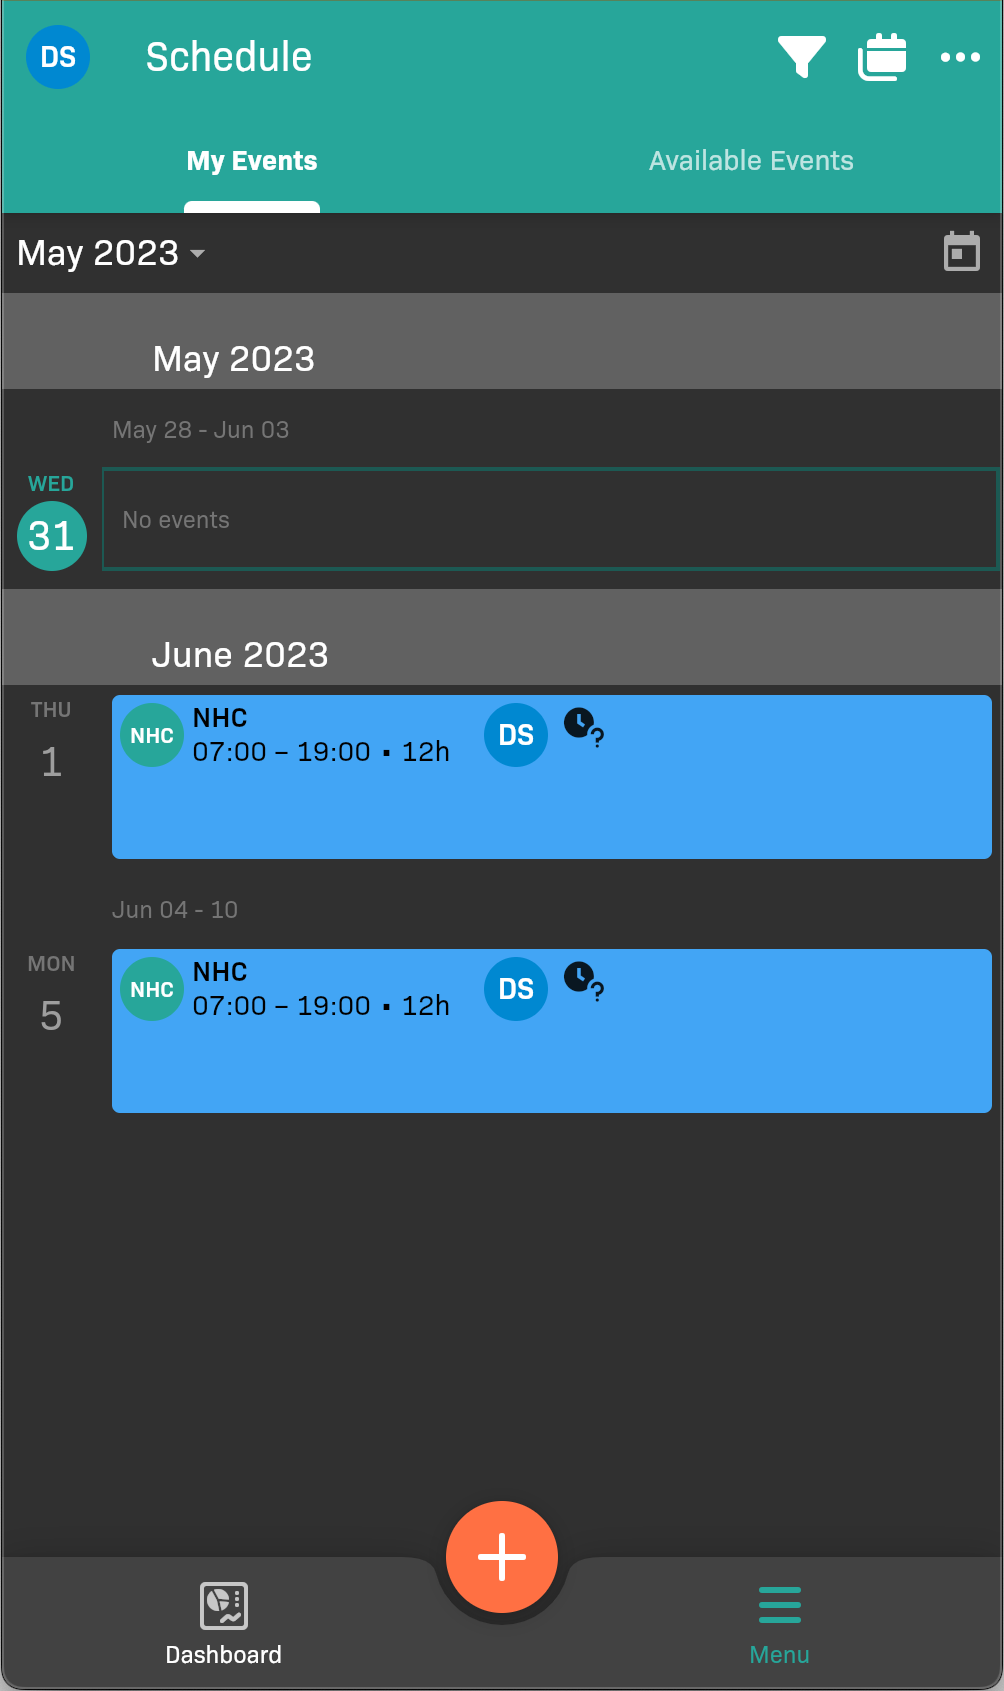
Task: Open the three-dot more options menu
Action: [960, 57]
